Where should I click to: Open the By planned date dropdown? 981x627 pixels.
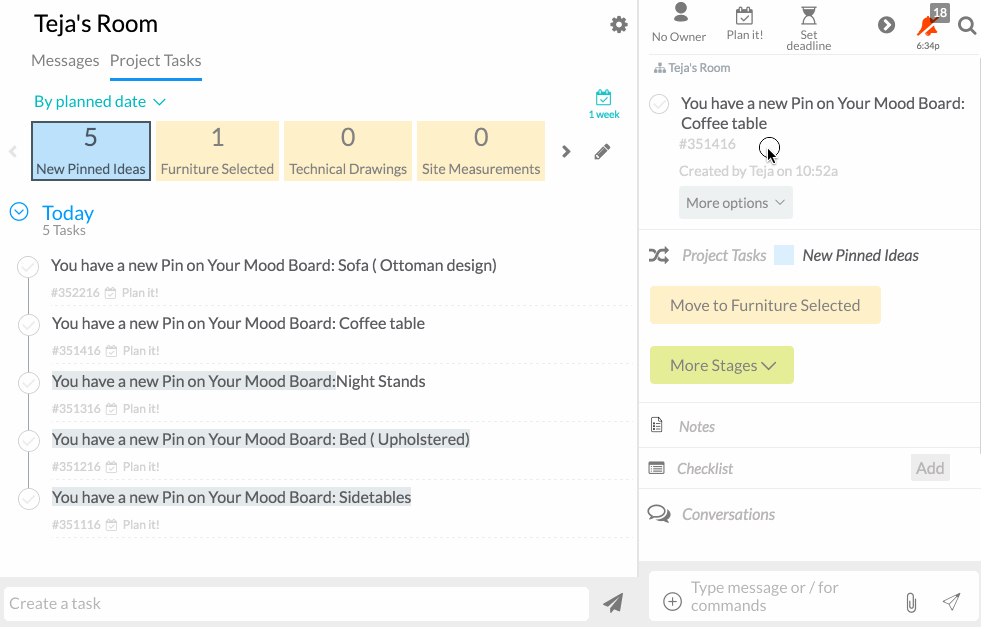point(99,102)
